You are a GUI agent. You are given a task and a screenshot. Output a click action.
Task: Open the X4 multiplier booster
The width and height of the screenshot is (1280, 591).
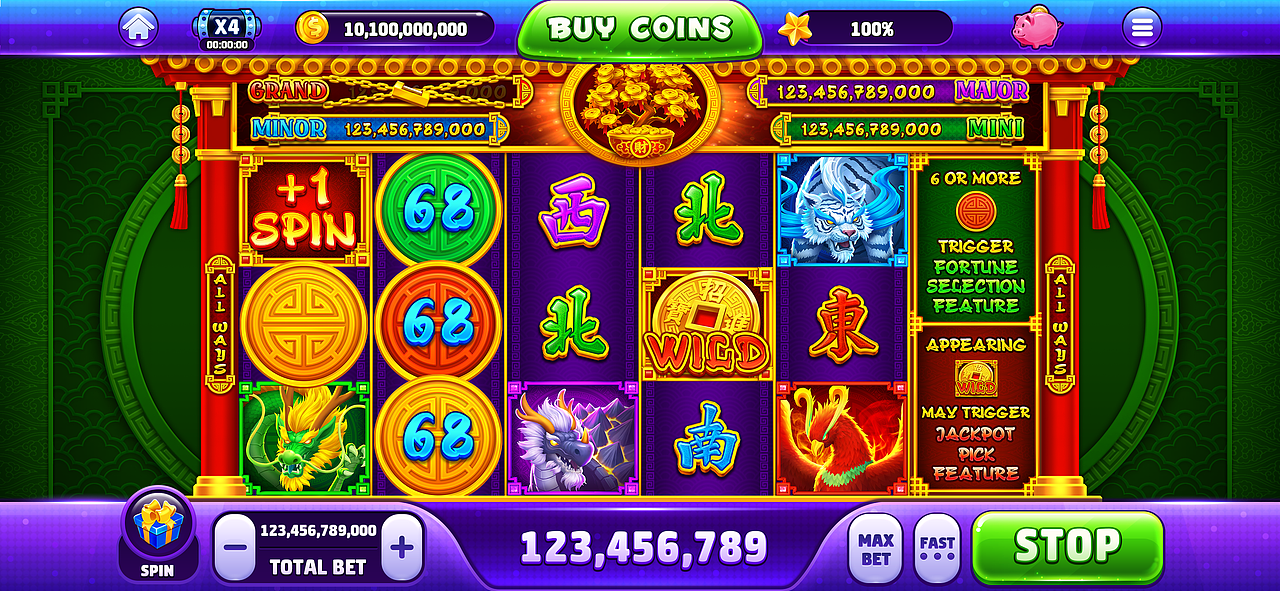tap(227, 29)
